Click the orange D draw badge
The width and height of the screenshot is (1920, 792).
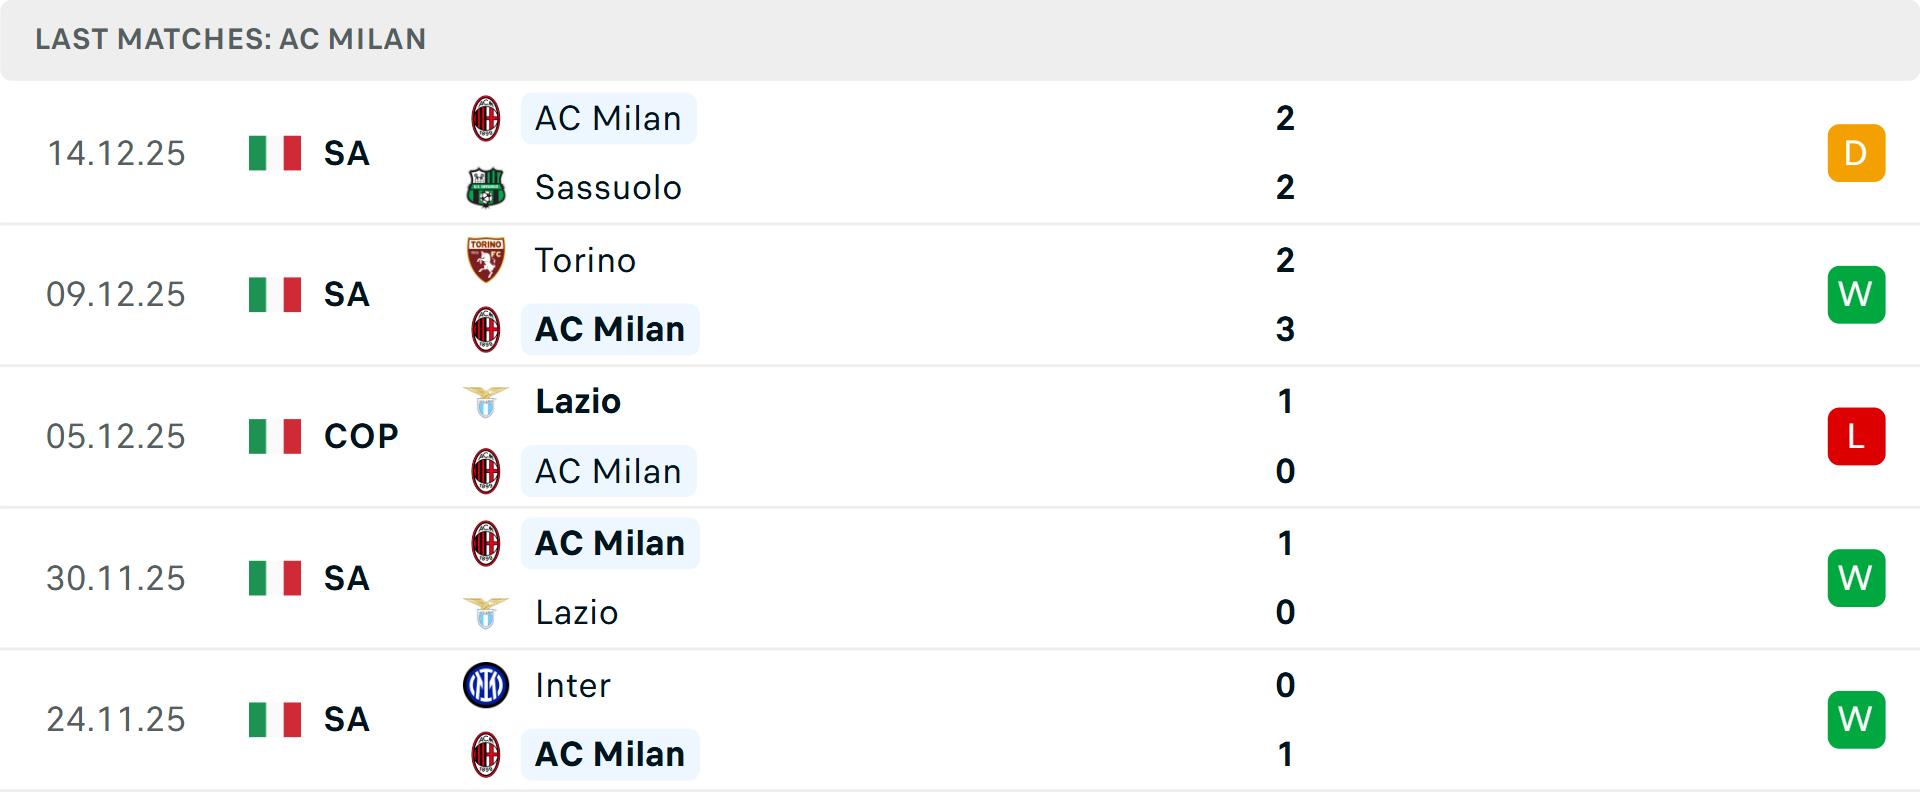1856,153
